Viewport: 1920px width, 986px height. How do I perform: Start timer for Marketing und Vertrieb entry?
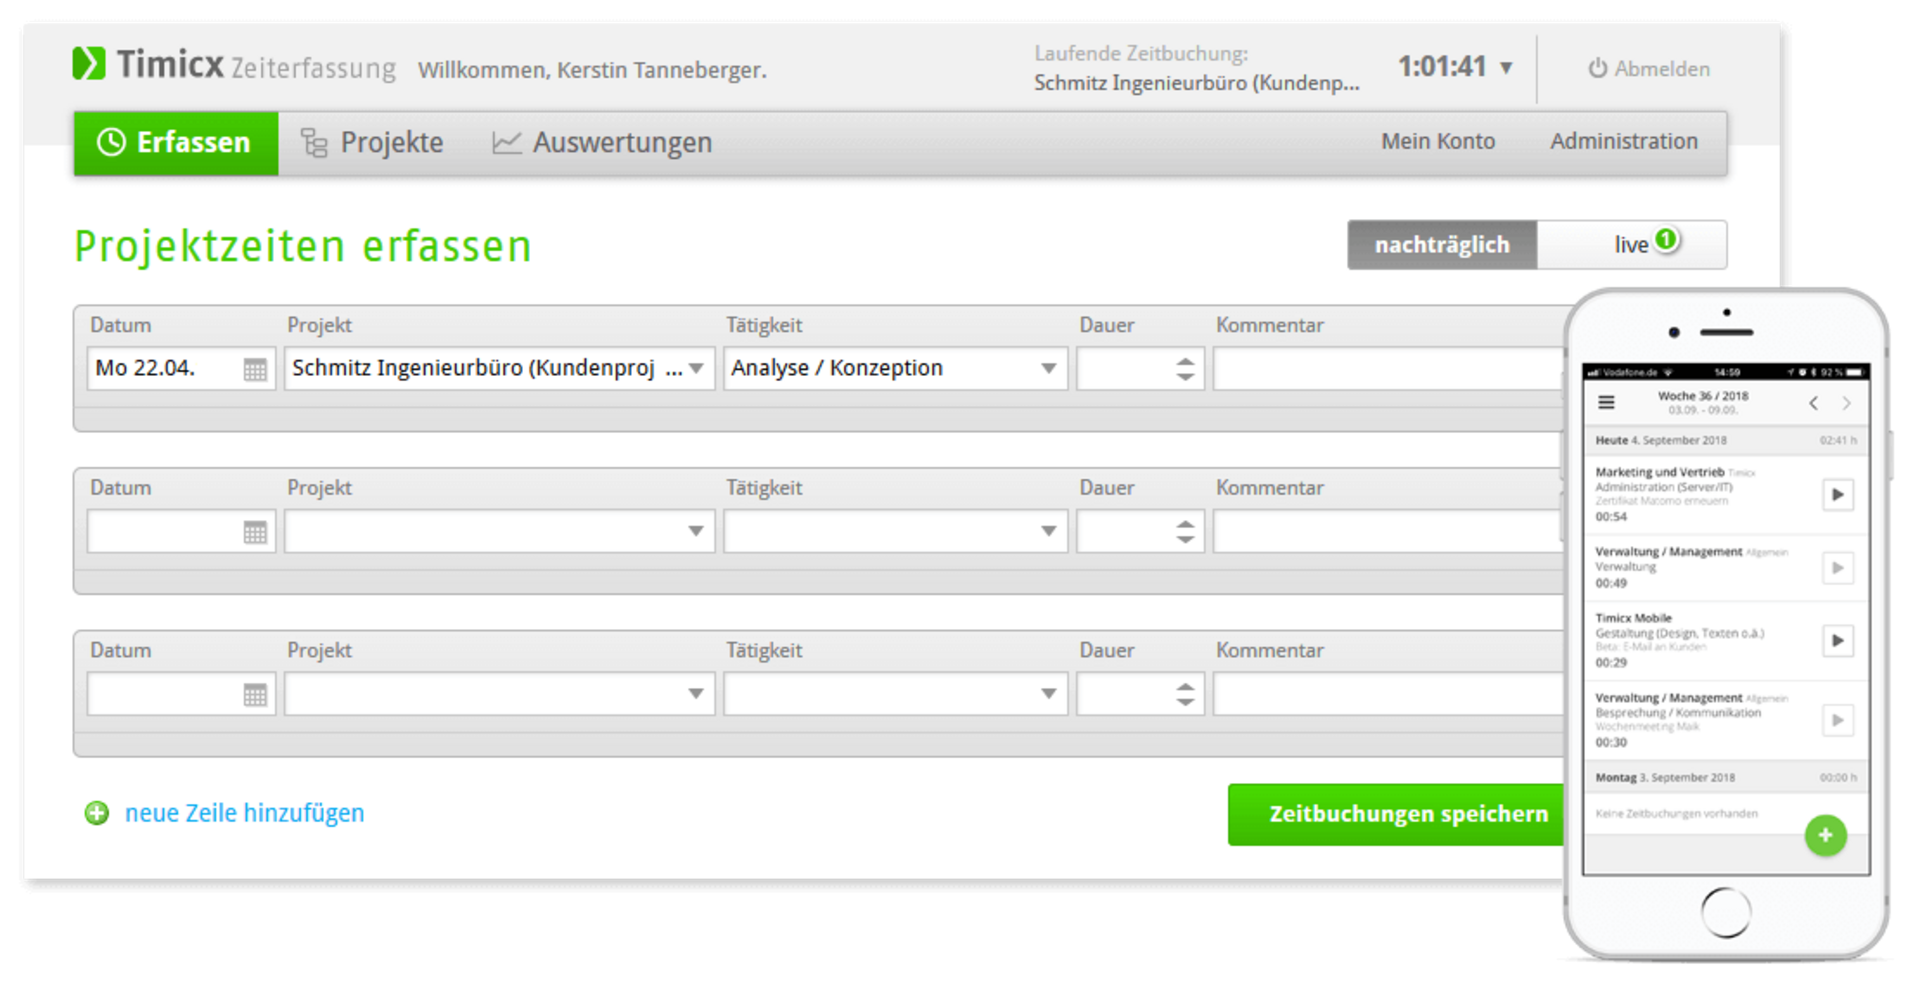1837,494
